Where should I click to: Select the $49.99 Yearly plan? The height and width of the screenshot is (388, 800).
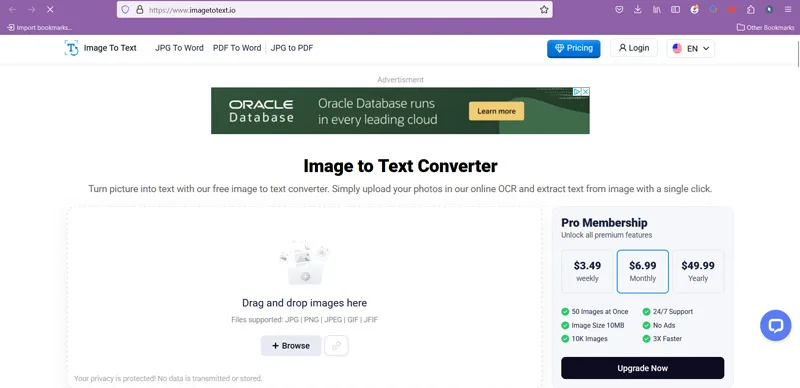point(698,272)
